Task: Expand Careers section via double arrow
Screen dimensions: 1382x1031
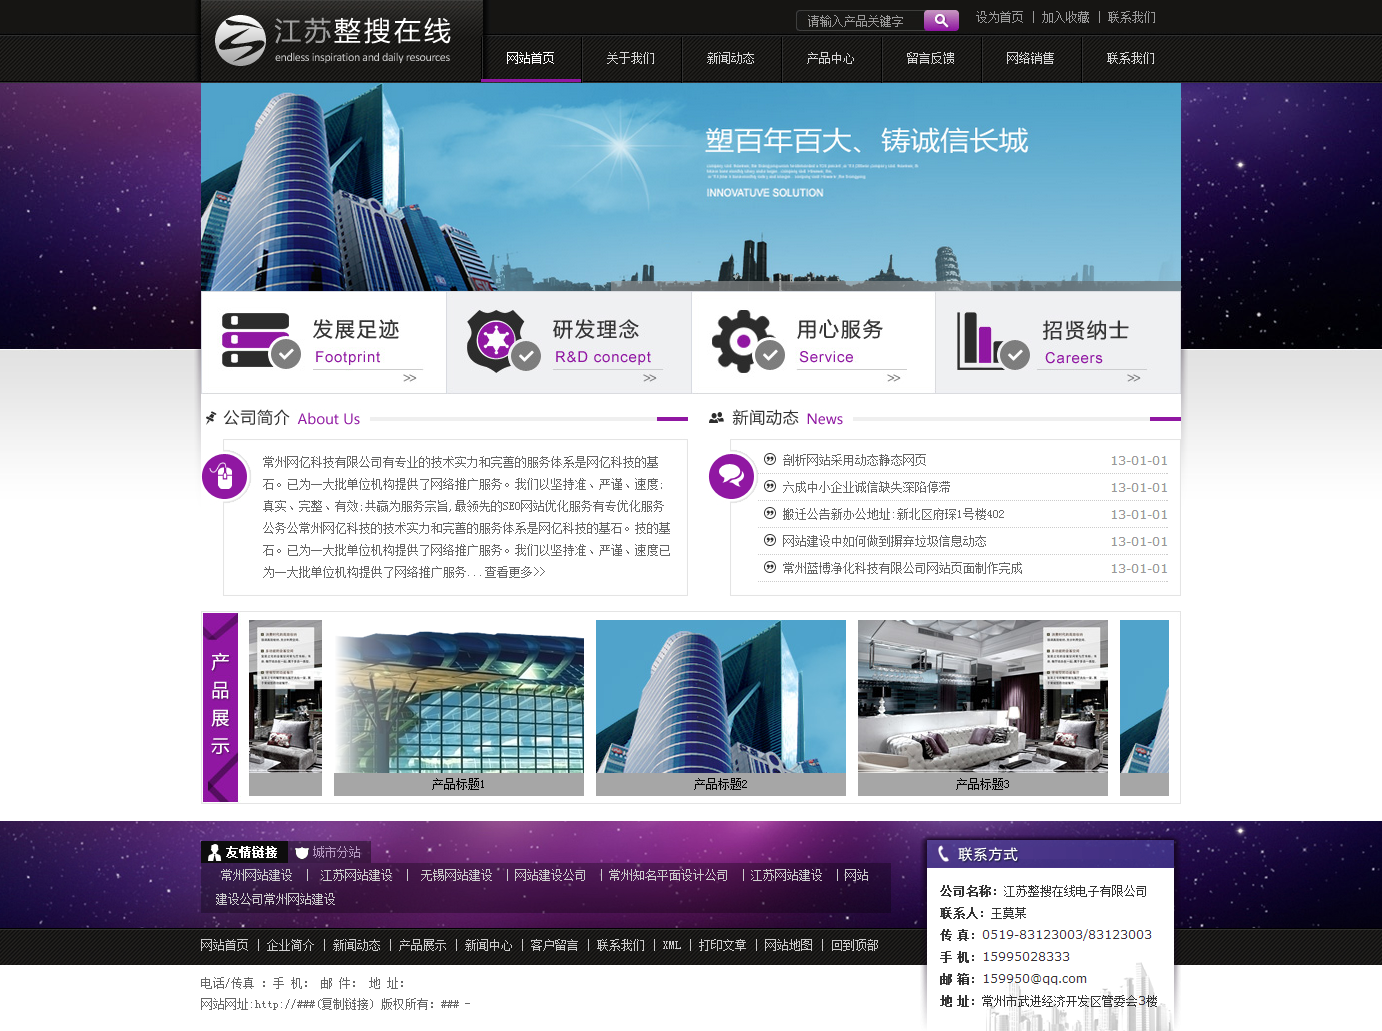Action: (x=1134, y=378)
